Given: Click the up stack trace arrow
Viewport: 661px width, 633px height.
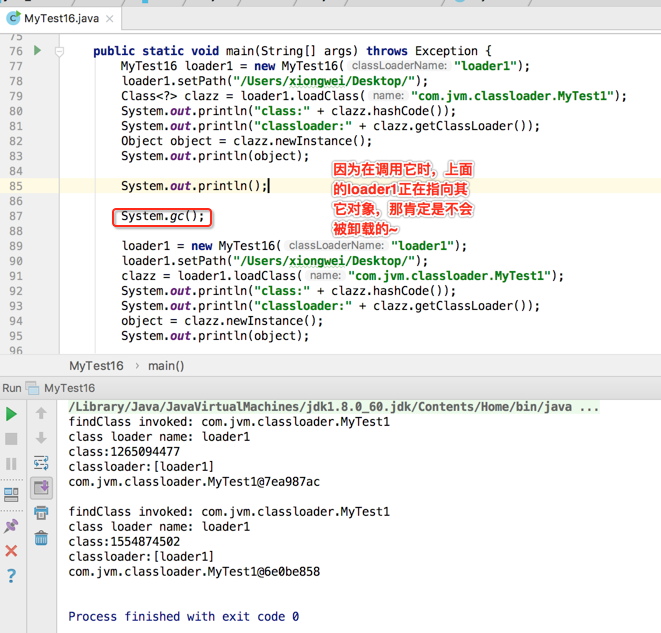Looking at the screenshot, I should tap(41, 413).
